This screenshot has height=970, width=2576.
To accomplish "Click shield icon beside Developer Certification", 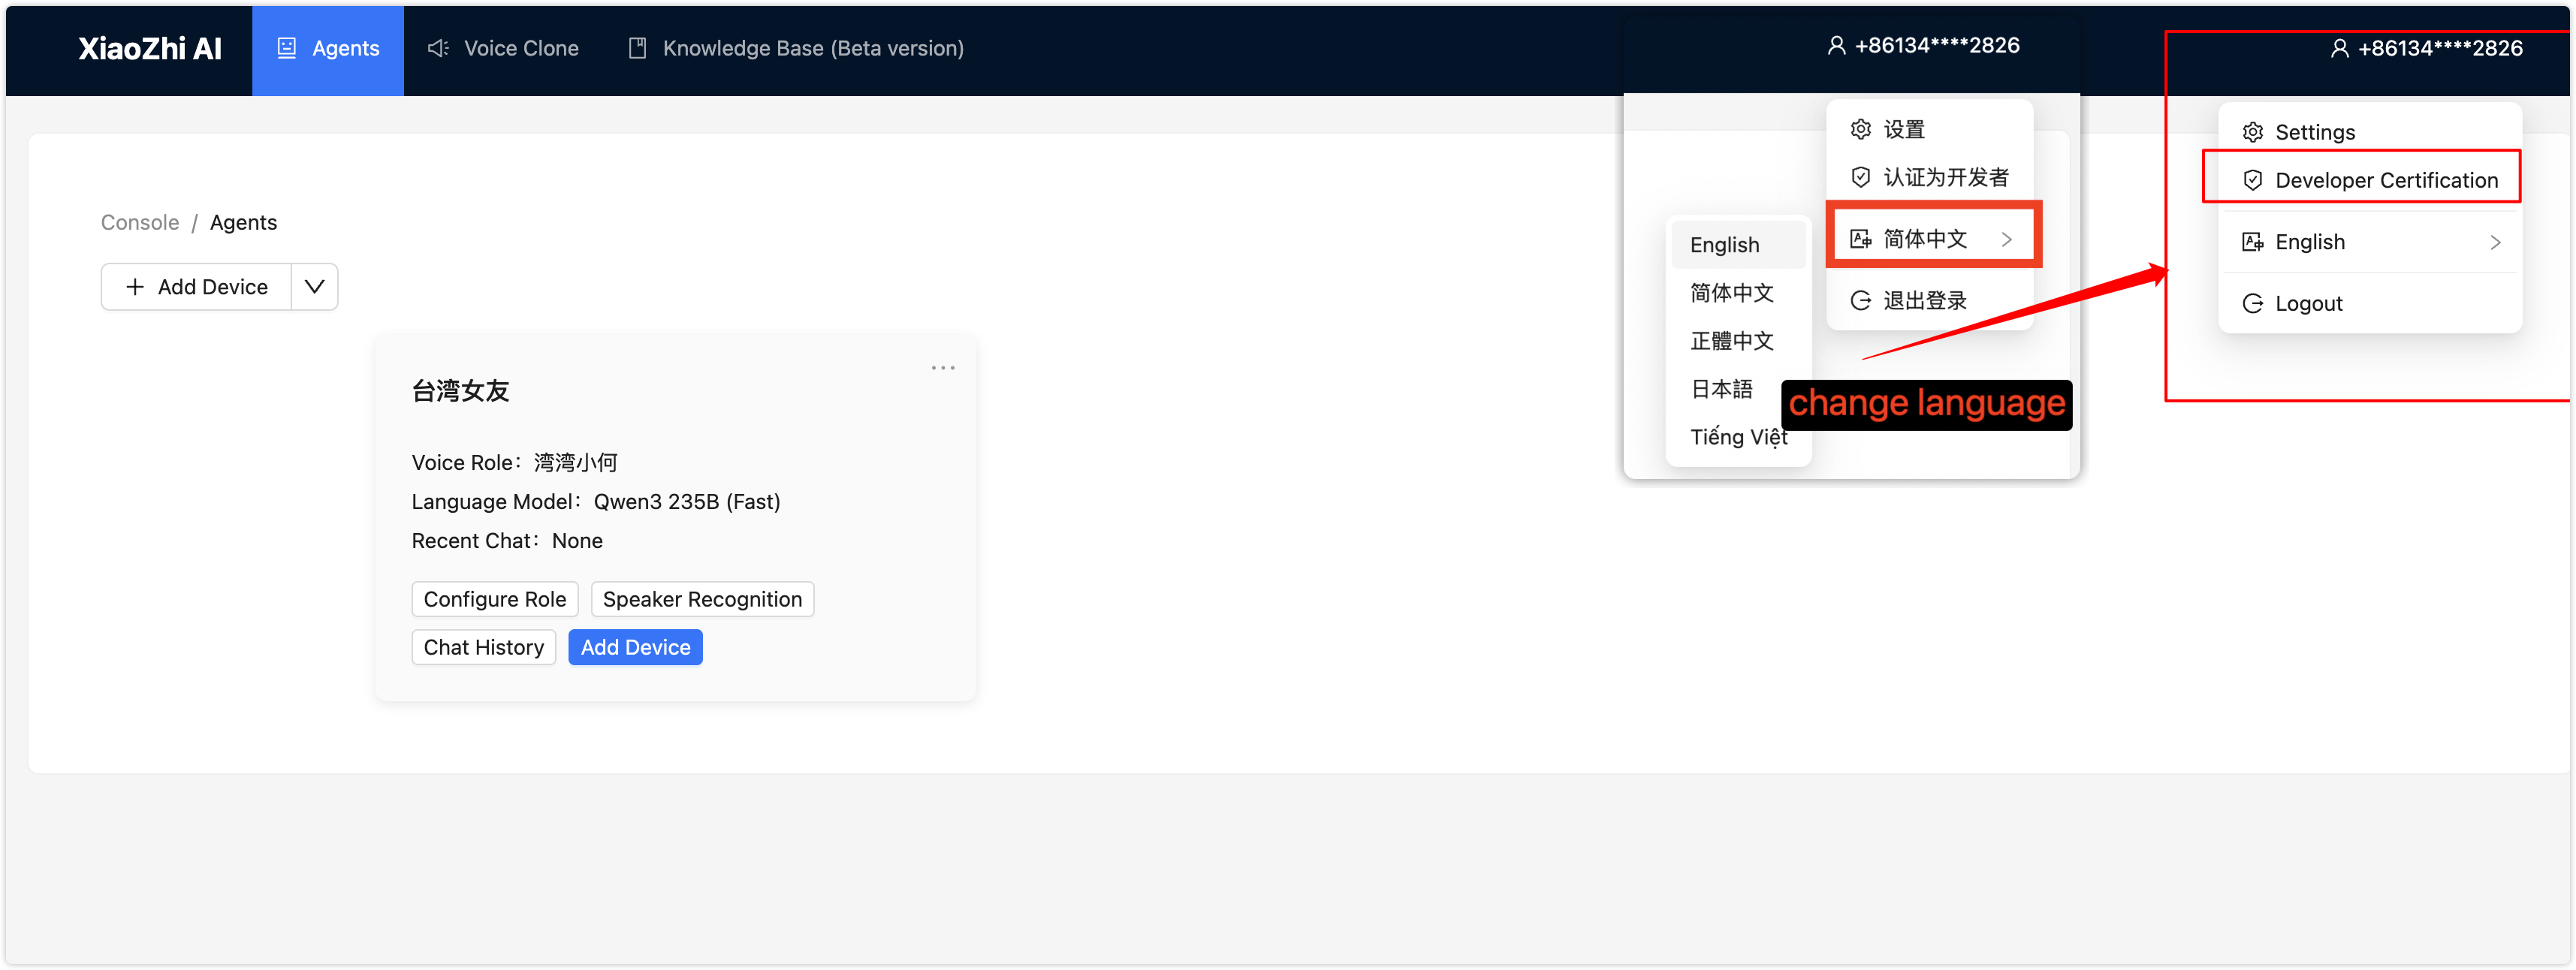I will pos(2253,180).
